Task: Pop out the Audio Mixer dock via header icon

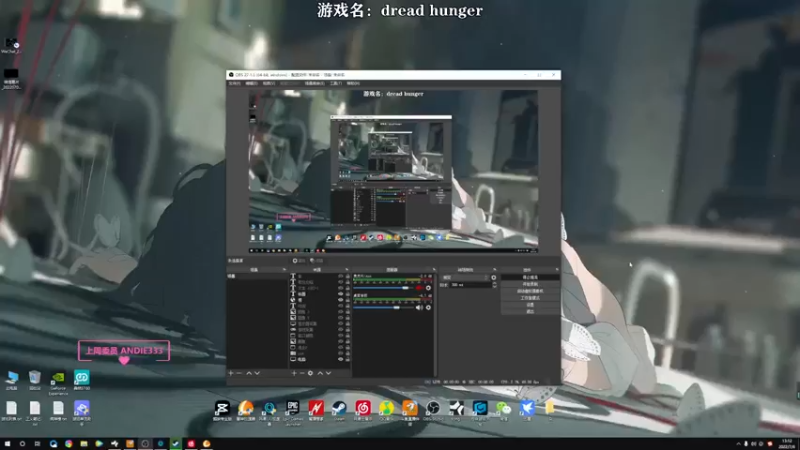Action: click(434, 269)
